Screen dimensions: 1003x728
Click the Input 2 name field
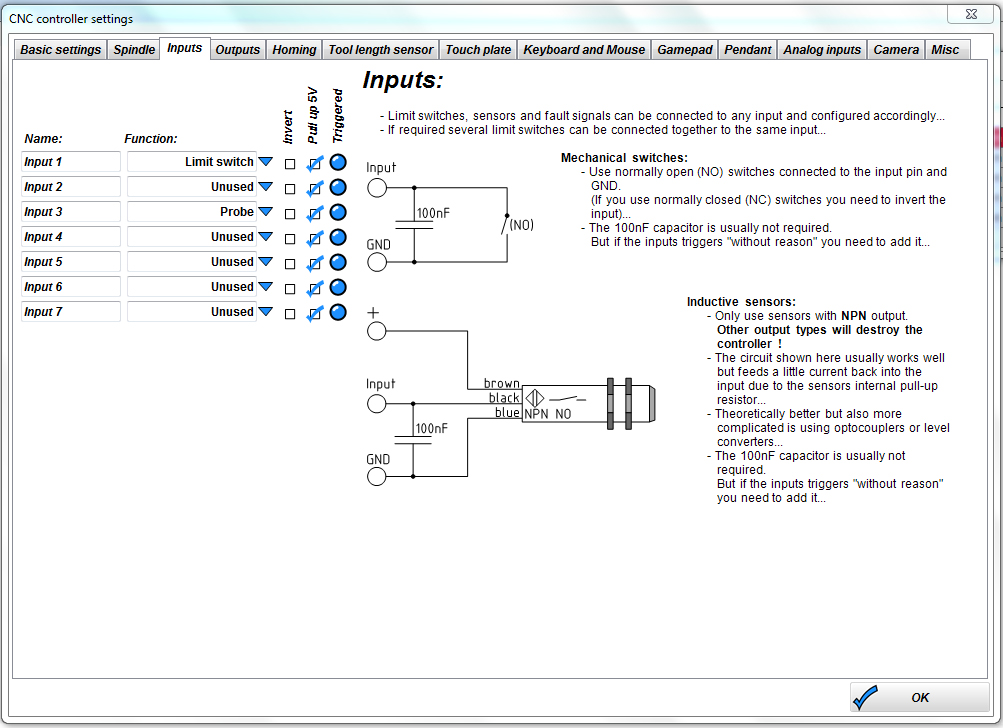tap(70, 187)
